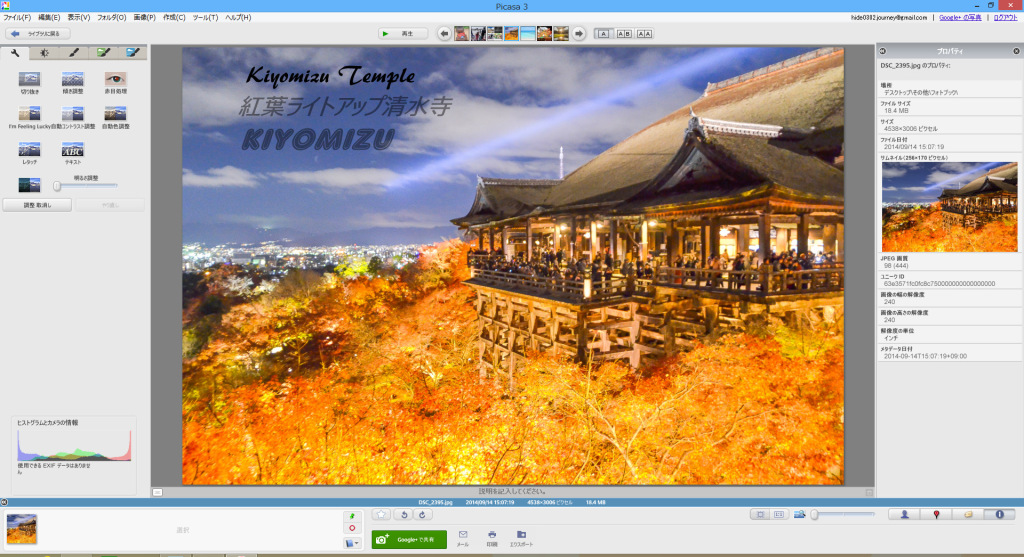This screenshot has width=1024, height=557.
Task: Start slideshow with 再生 button
Action: click(403, 33)
